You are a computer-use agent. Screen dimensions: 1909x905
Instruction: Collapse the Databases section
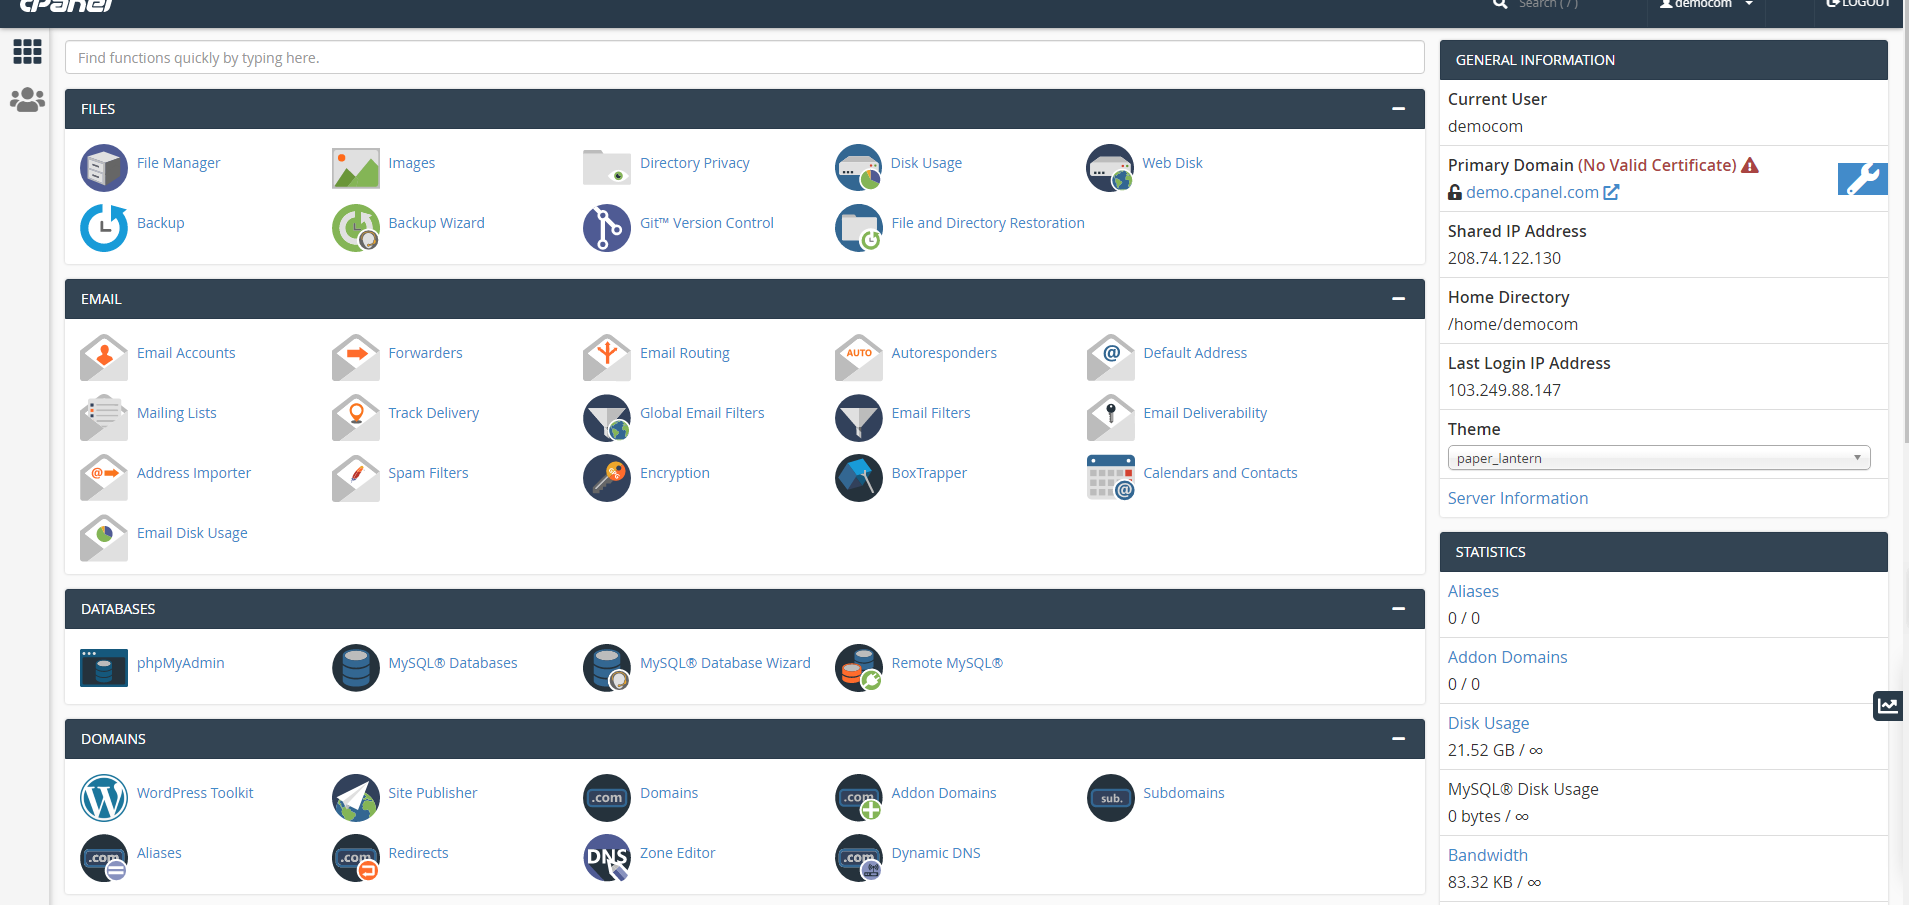1398,609
